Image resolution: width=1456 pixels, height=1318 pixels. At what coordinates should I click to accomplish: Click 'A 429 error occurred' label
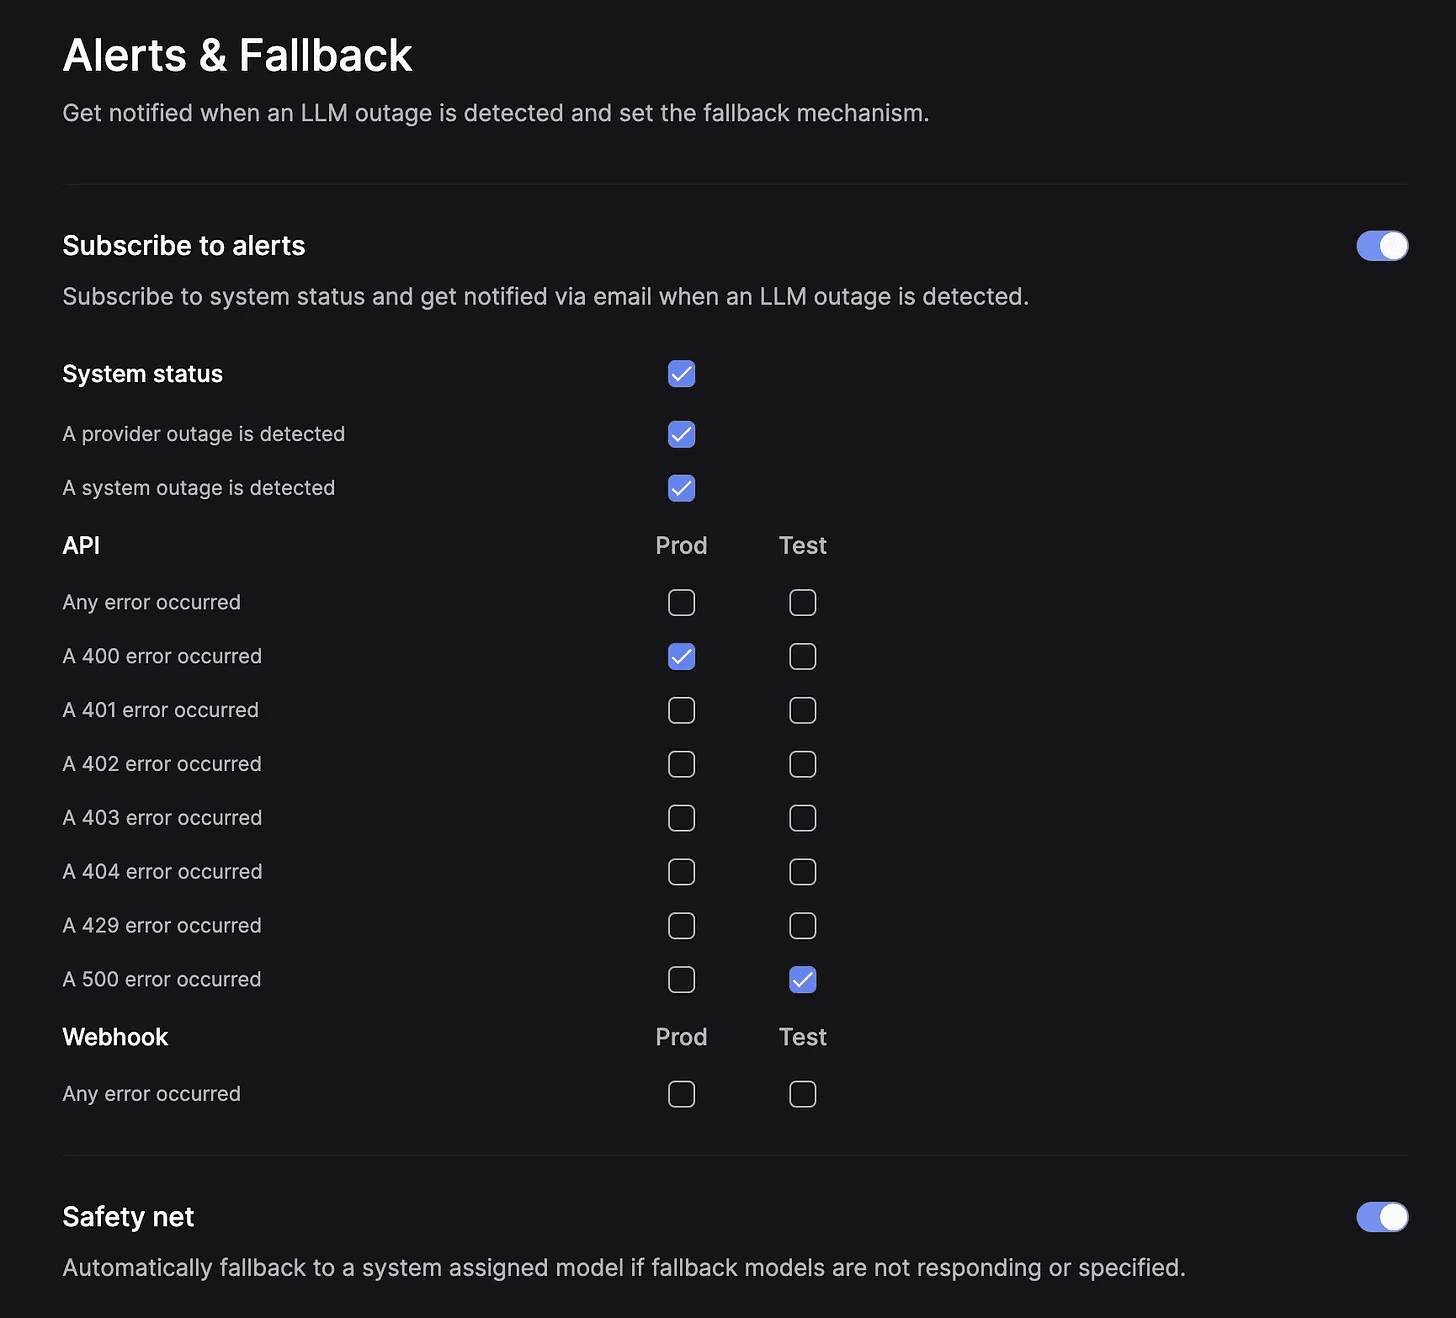pyautogui.click(x=162, y=926)
